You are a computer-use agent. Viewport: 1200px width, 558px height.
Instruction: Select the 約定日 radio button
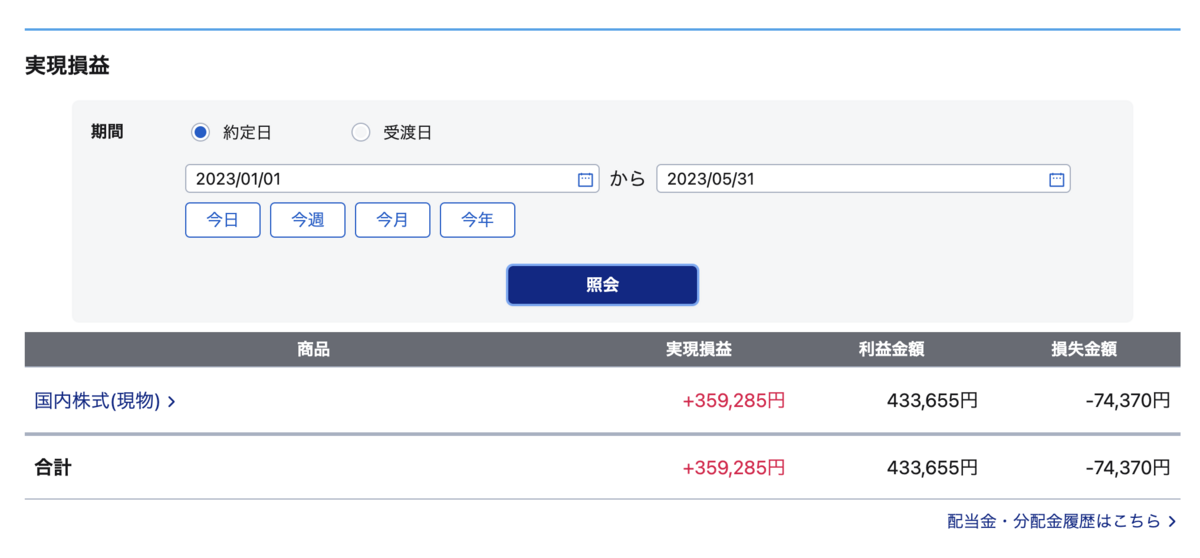[200, 132]
